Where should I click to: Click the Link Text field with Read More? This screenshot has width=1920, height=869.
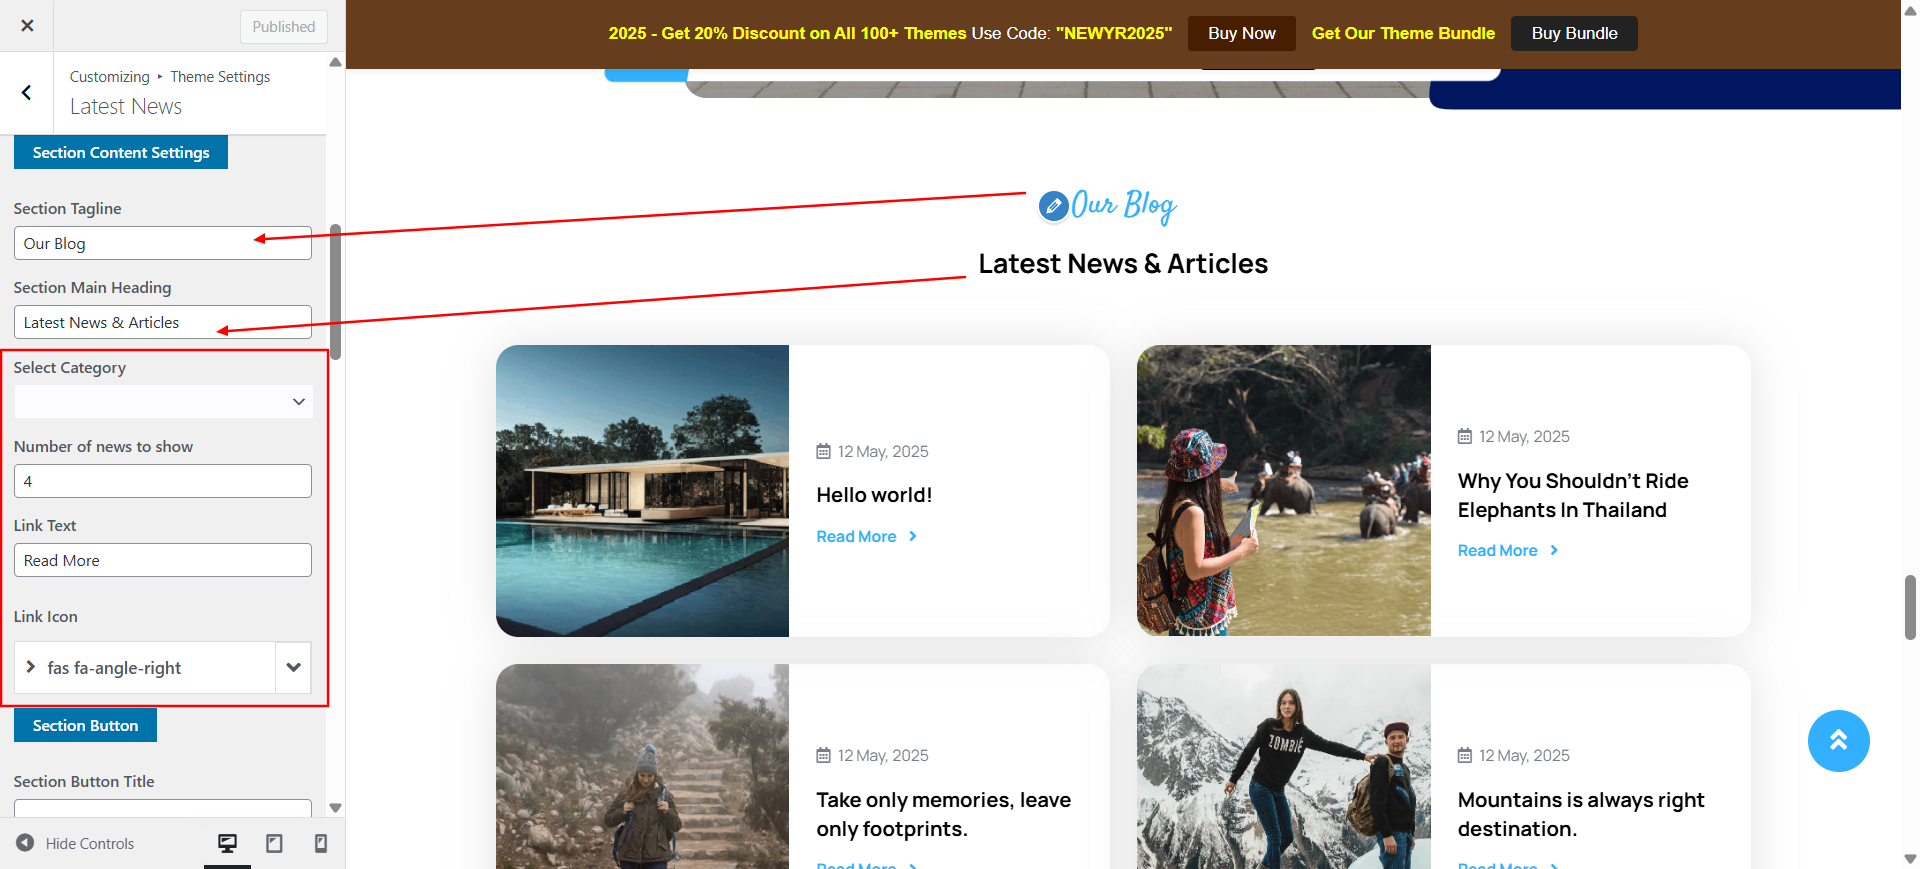pos(163,560)
